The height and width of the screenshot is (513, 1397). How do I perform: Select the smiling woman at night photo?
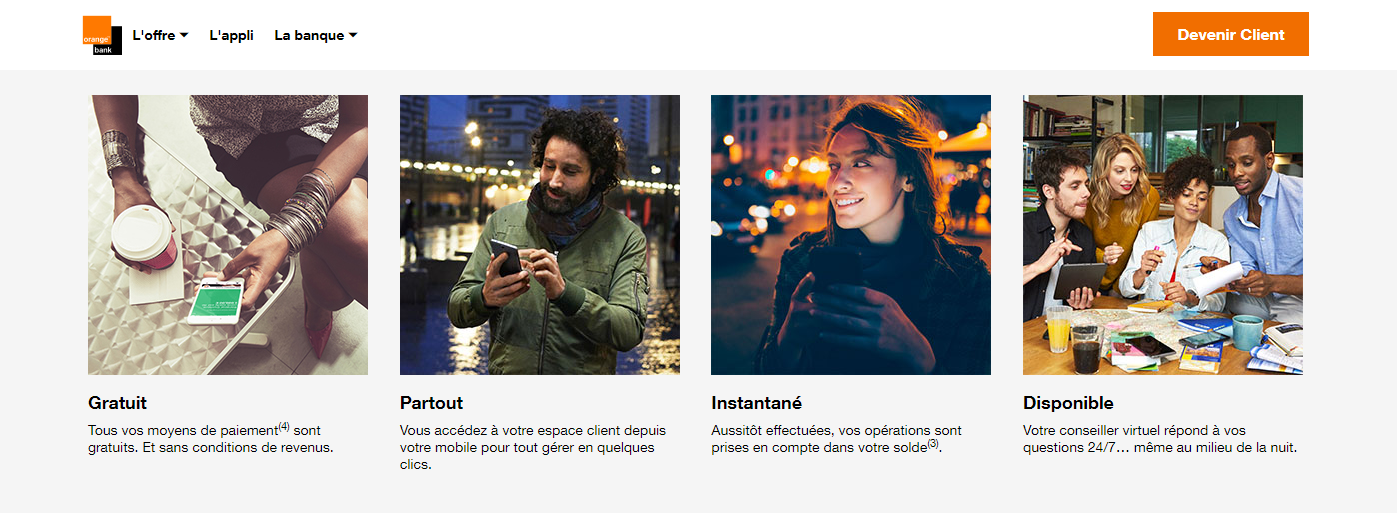pos(851,235)
